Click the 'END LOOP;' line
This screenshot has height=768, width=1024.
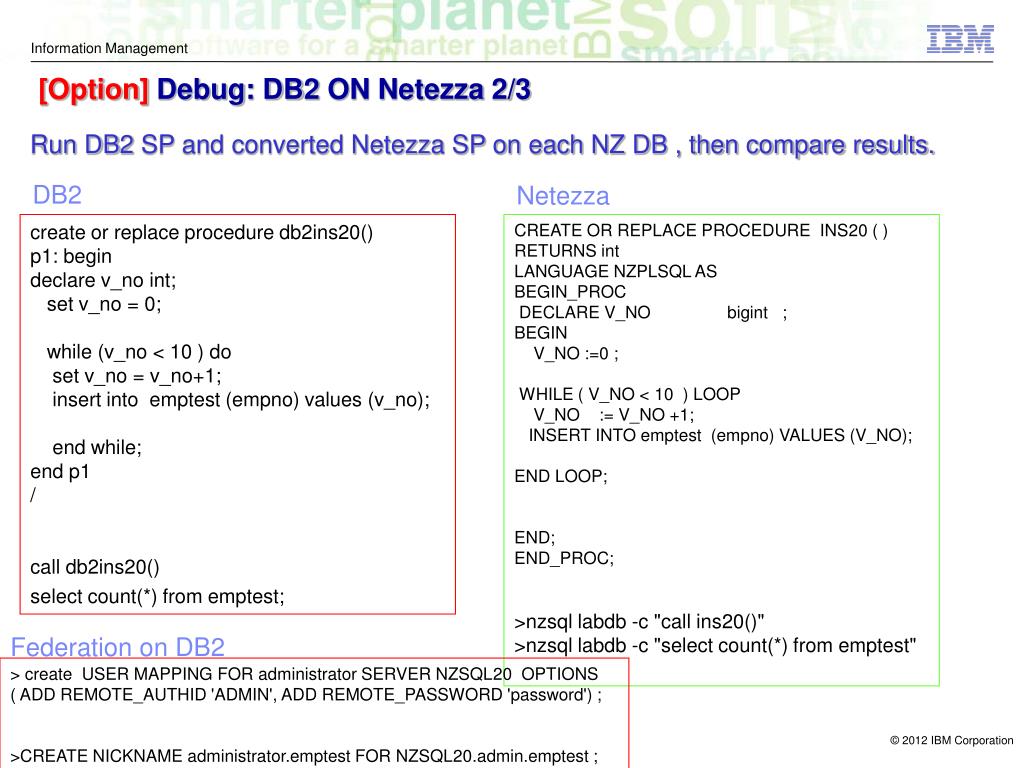point(561,476)
